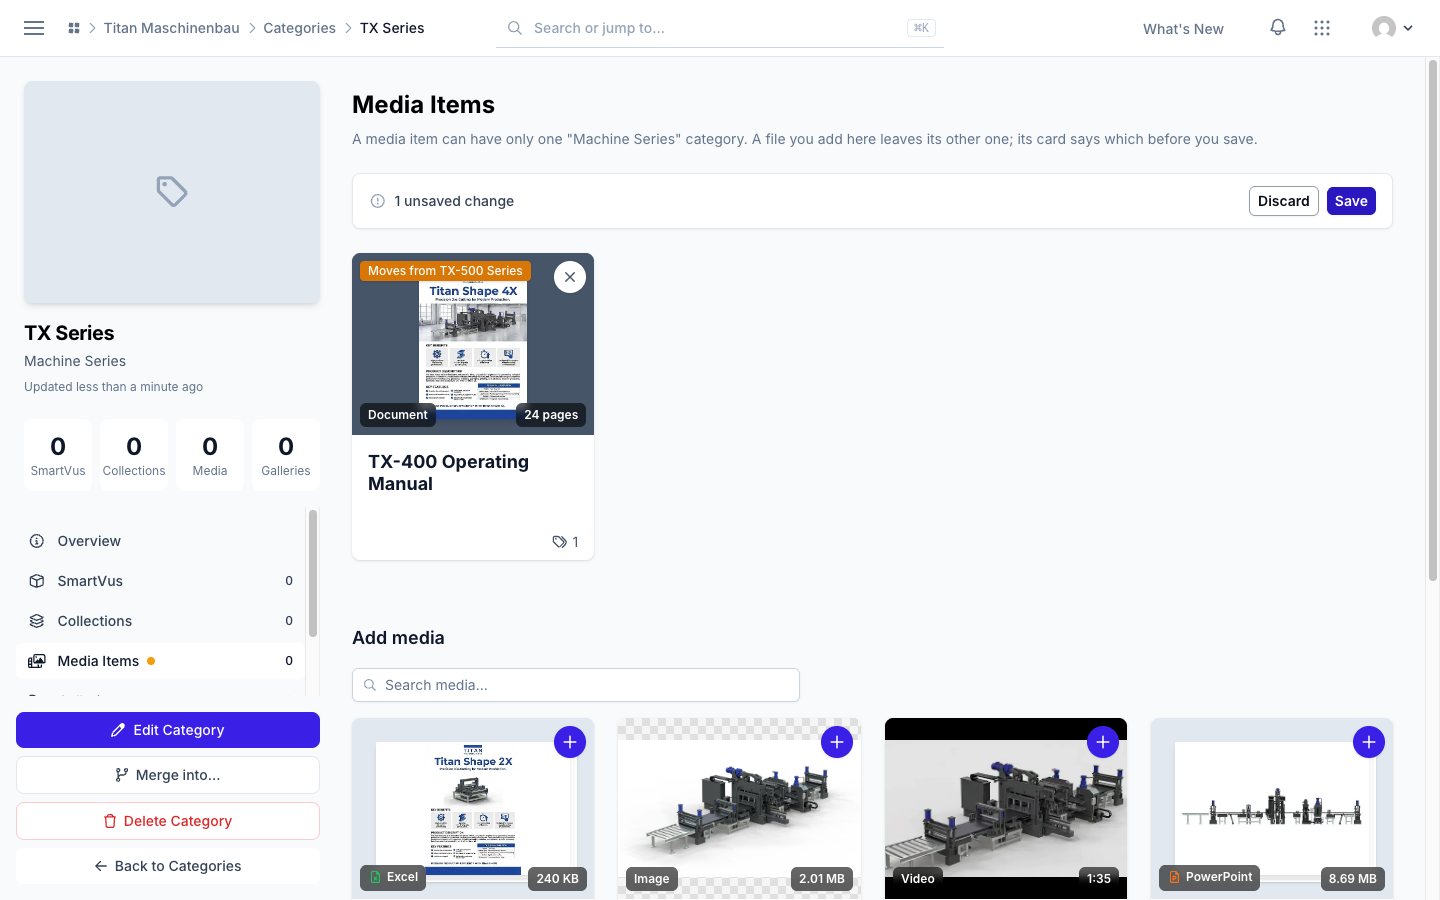Add the 2.01 MB Image media
Image resolution: width=1440 pixels, height=900 pixels.
[837, 742]
